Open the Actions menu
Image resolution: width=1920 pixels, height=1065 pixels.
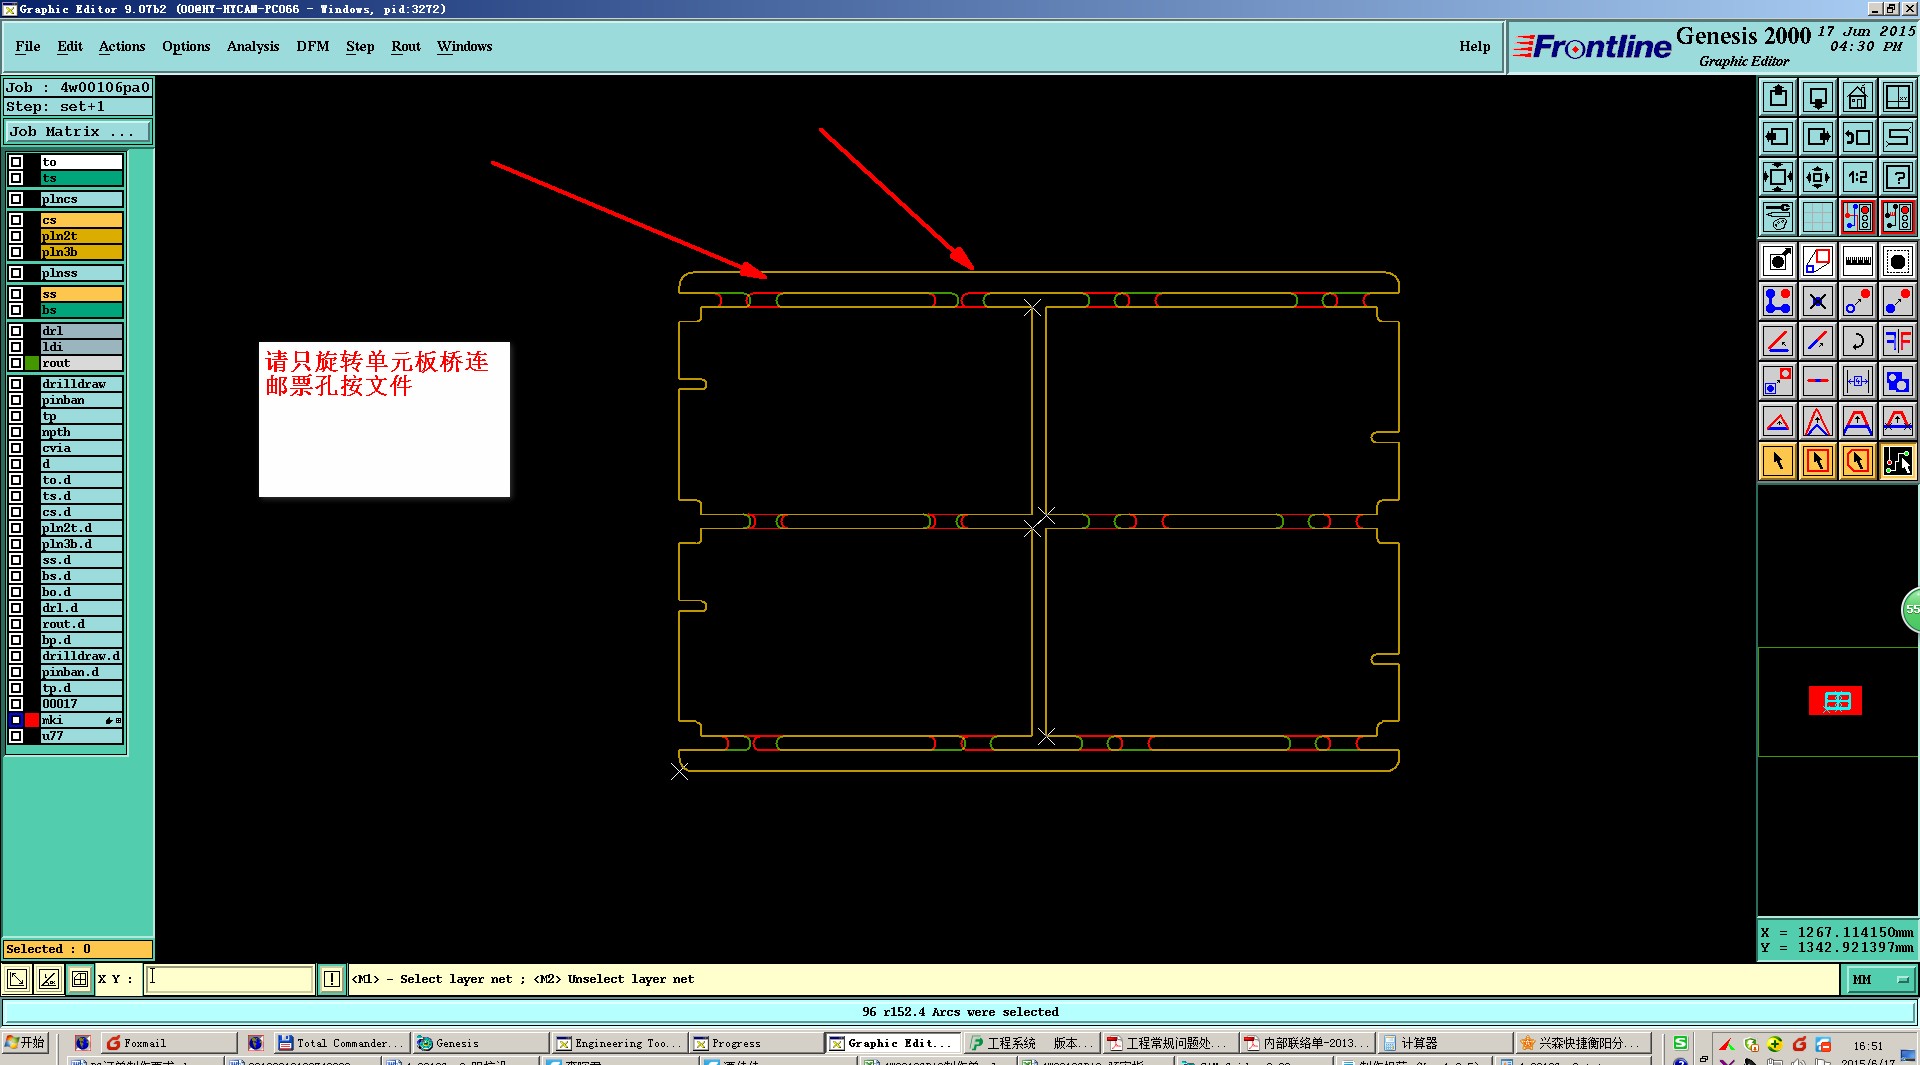pyautogui.click(x=122, y=46)
